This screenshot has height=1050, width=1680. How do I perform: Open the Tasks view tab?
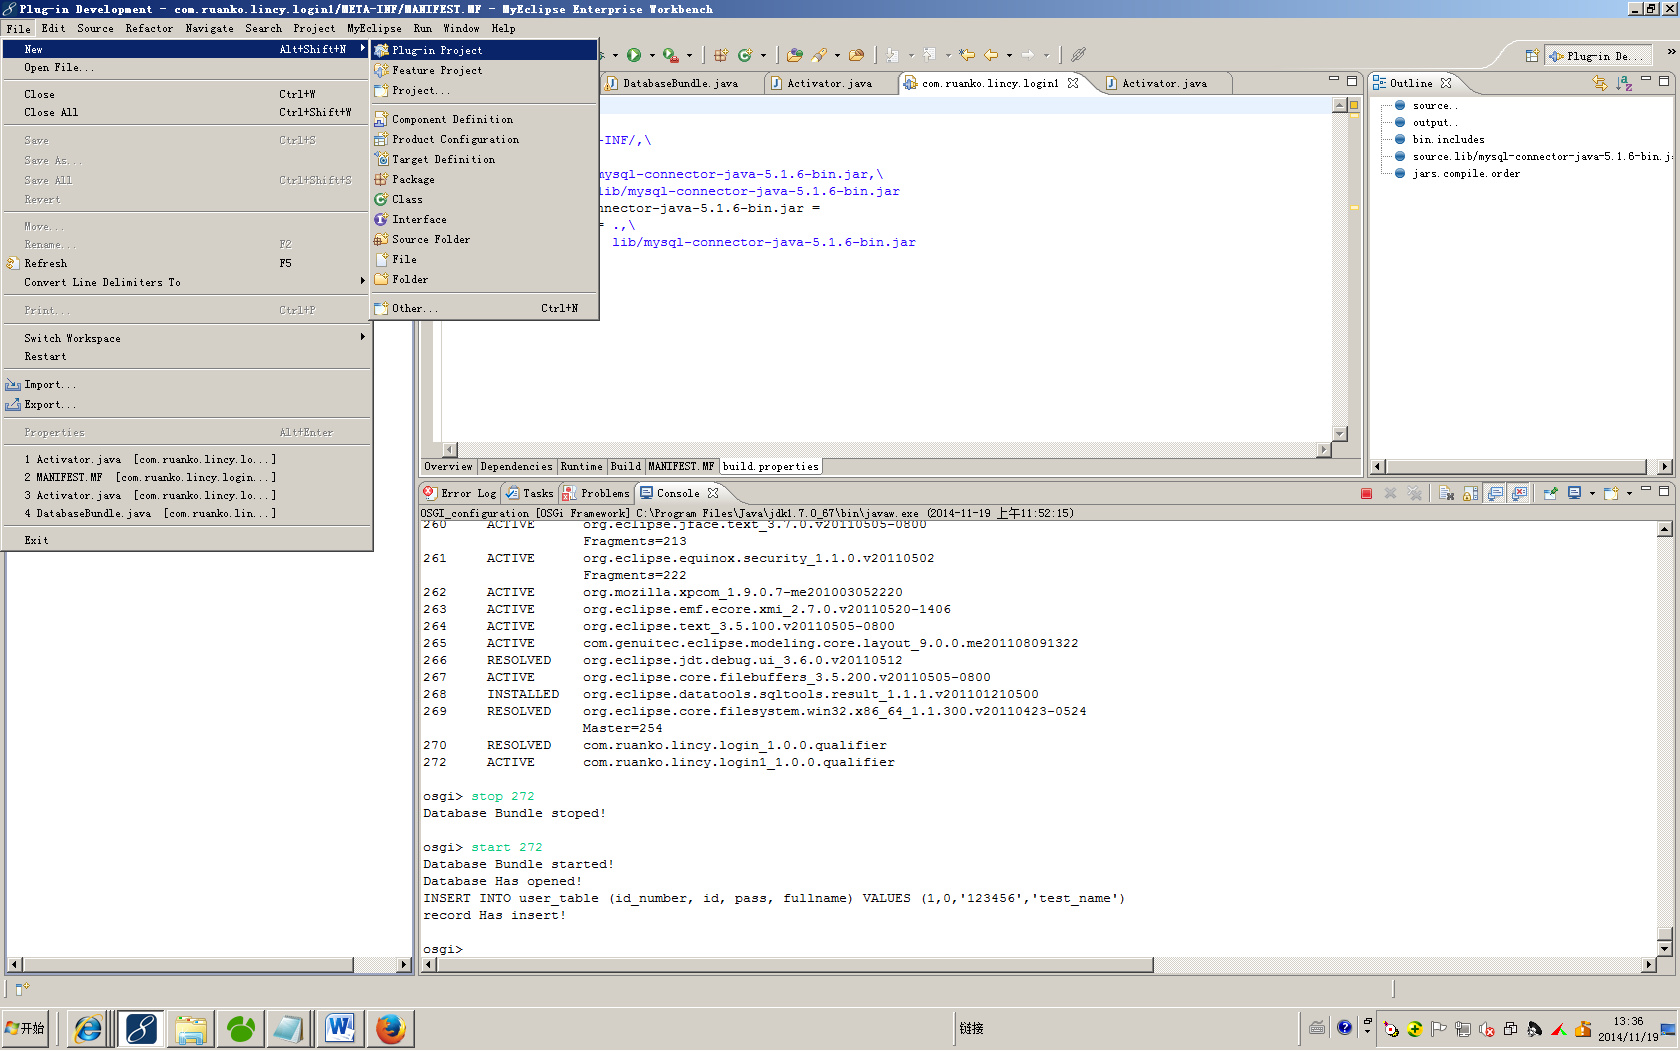[x=529, y=493]
